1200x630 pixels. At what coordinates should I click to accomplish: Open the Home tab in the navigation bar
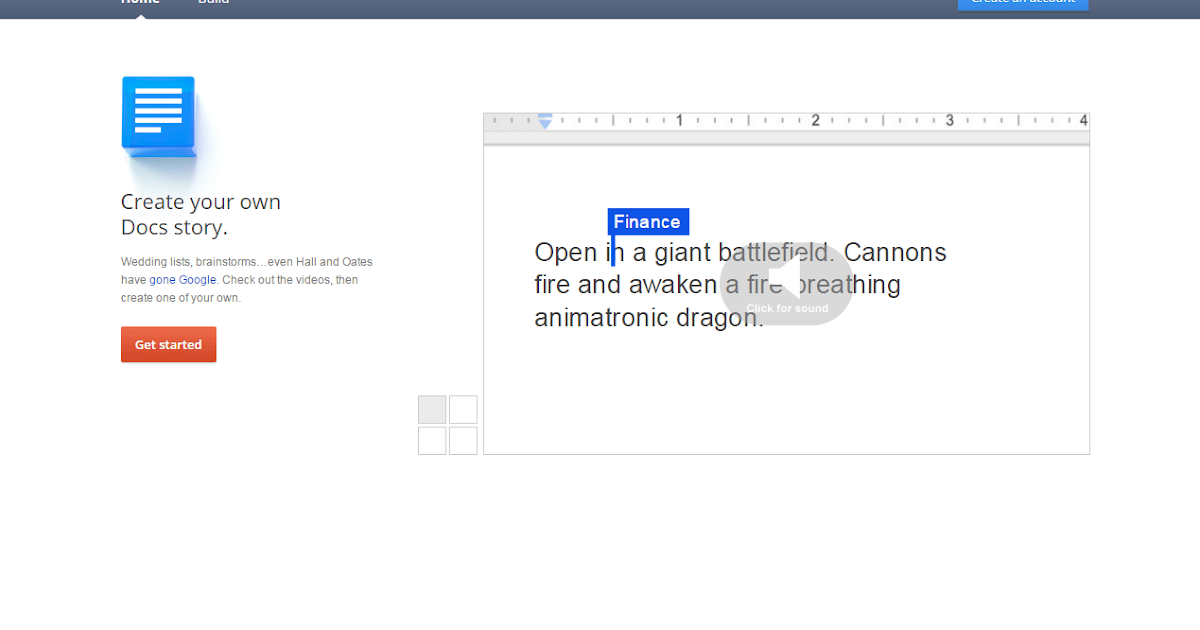pyautogui.click(x=140, y=3)
